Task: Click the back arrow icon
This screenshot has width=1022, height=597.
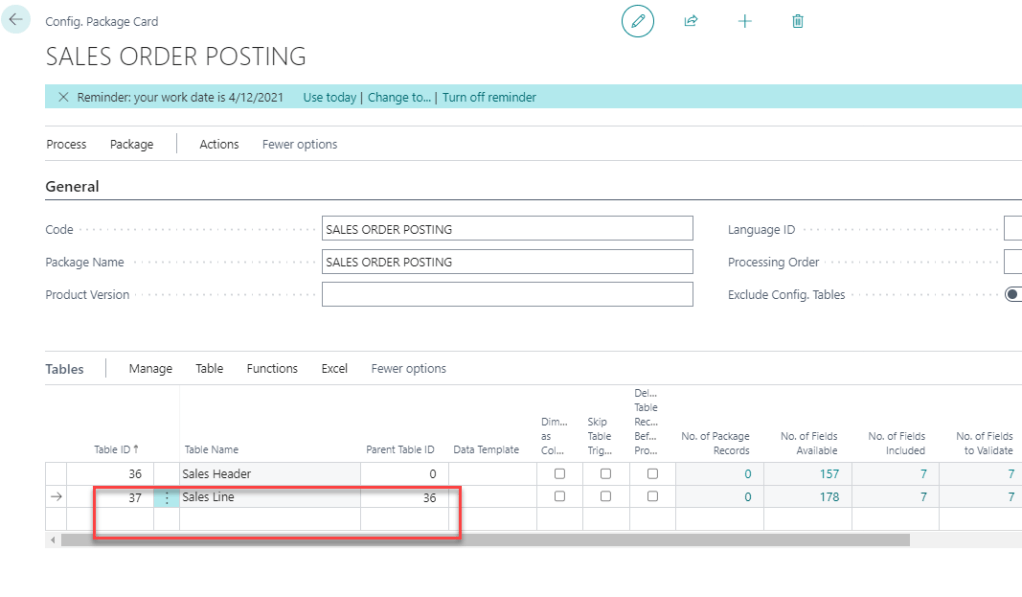Action: [15, 19]
